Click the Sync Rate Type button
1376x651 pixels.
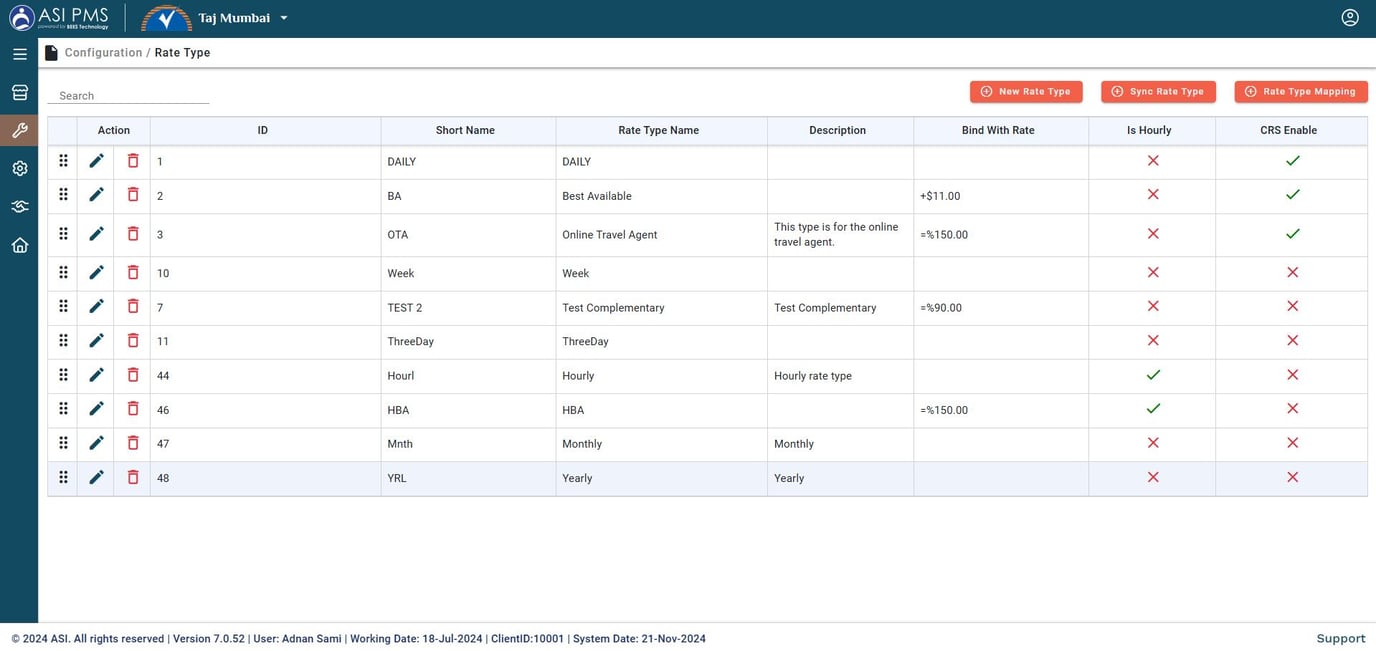pyautogui.click(x=1158, y=91)
